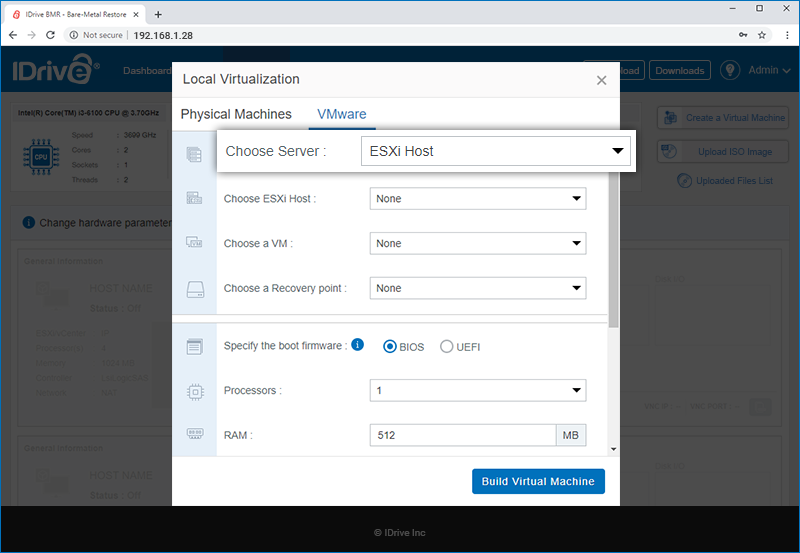Open the browser three-dot menu

point(787,35)
